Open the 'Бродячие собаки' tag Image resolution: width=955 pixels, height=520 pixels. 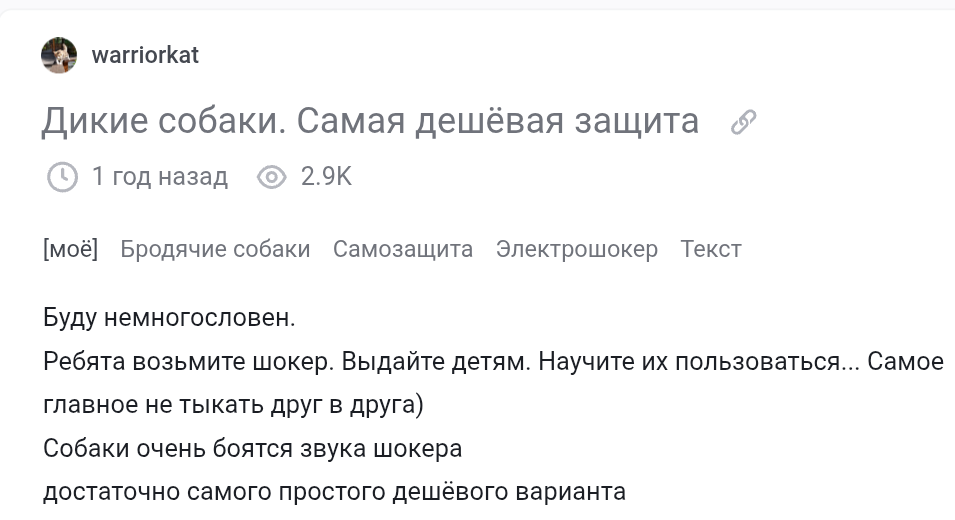tap(215, 249)
